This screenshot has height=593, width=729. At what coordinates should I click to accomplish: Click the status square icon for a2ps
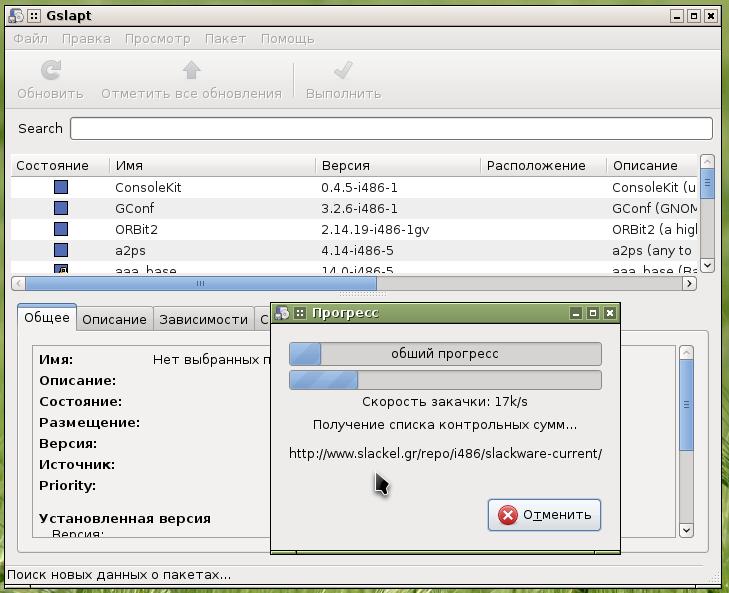[x=61, y=250]
